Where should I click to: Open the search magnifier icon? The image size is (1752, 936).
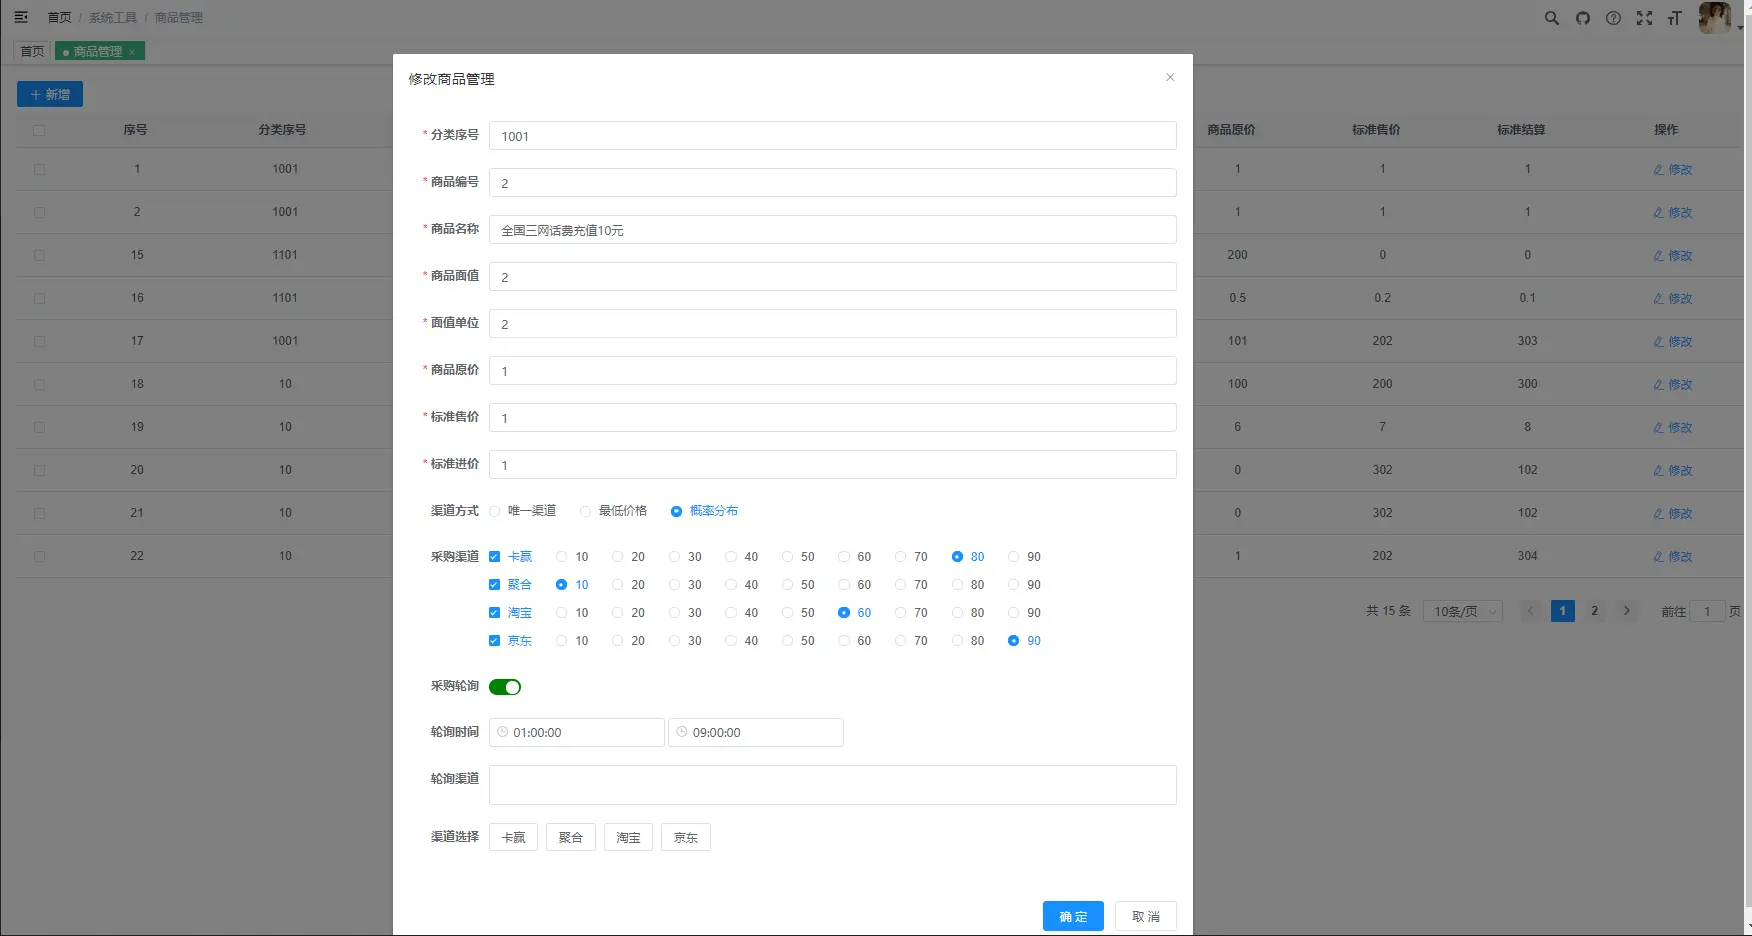pyautogui.click(x=1552, y=18)
